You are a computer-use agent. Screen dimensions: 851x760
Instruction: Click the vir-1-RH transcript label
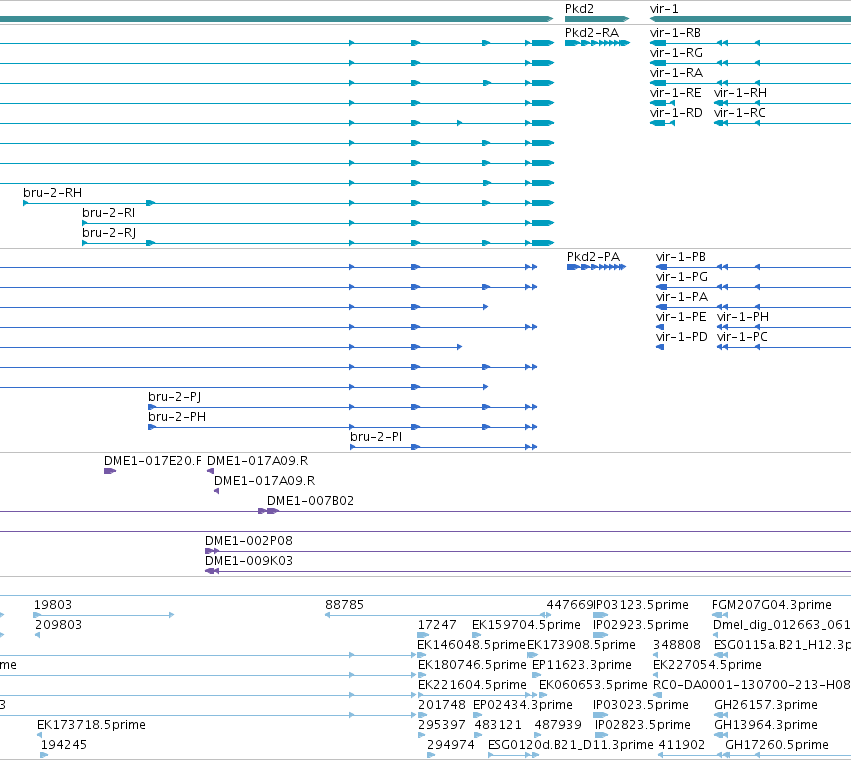[740, 93]
